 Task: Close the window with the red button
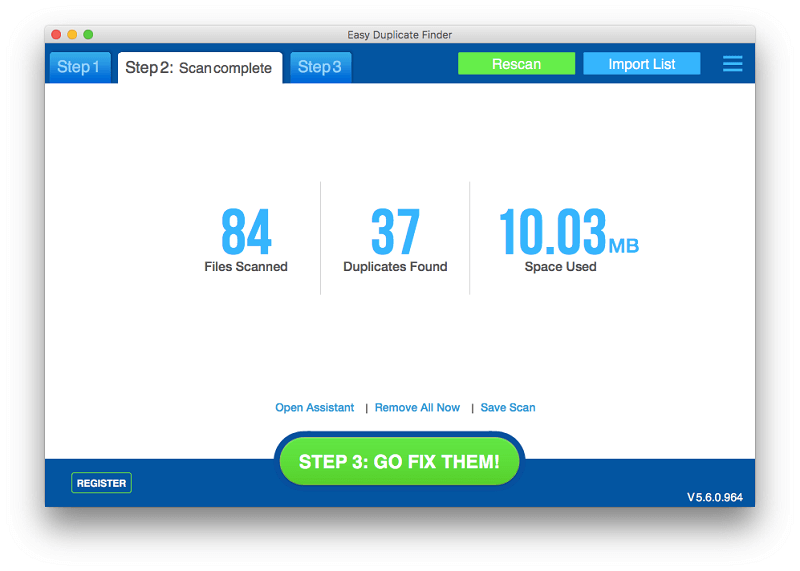point(56,34)
